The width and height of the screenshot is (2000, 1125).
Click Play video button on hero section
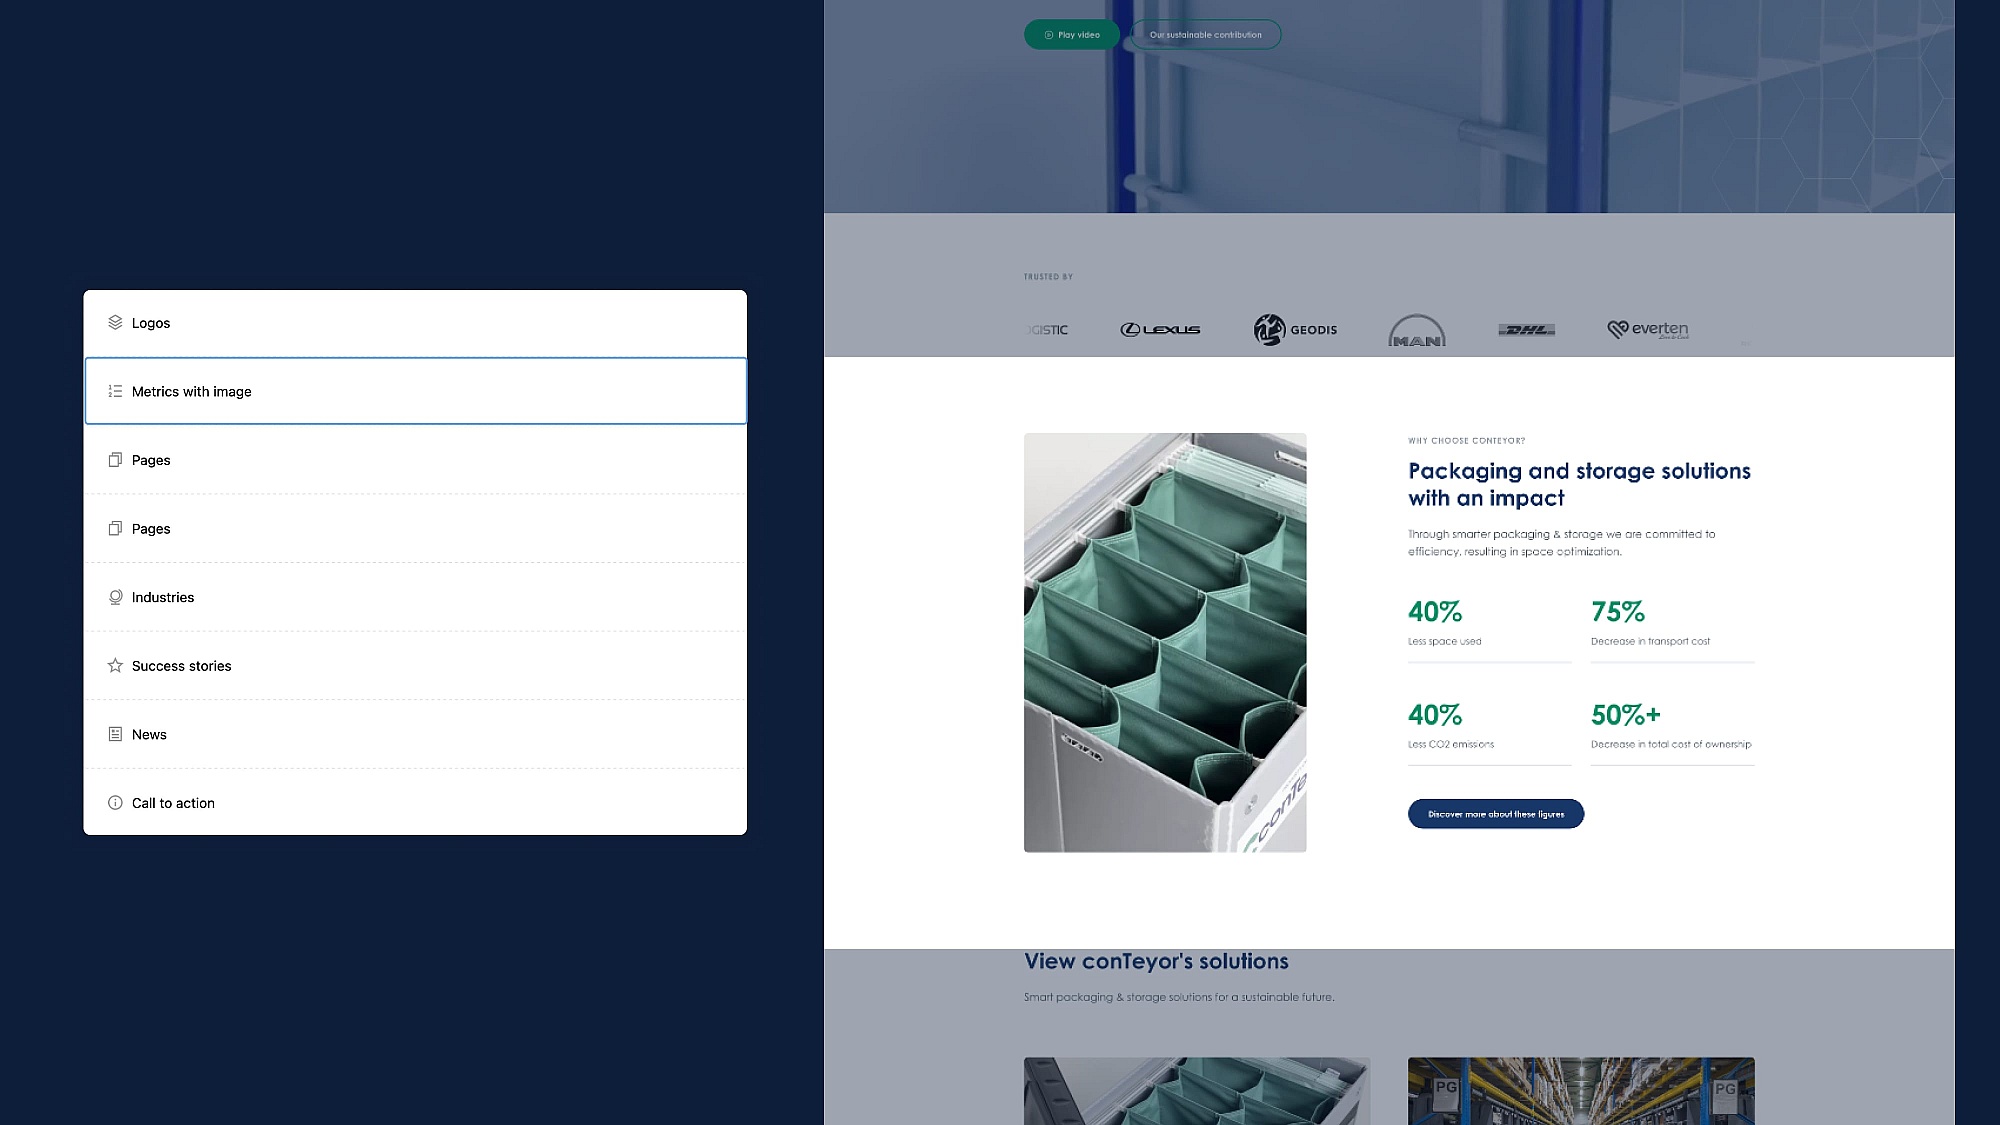1070,34
